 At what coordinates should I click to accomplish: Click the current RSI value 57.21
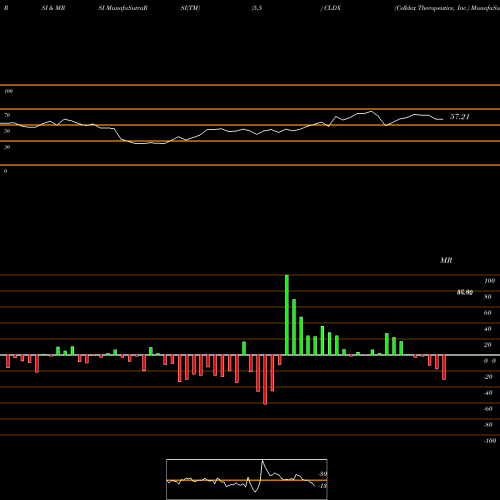[460, 117]
